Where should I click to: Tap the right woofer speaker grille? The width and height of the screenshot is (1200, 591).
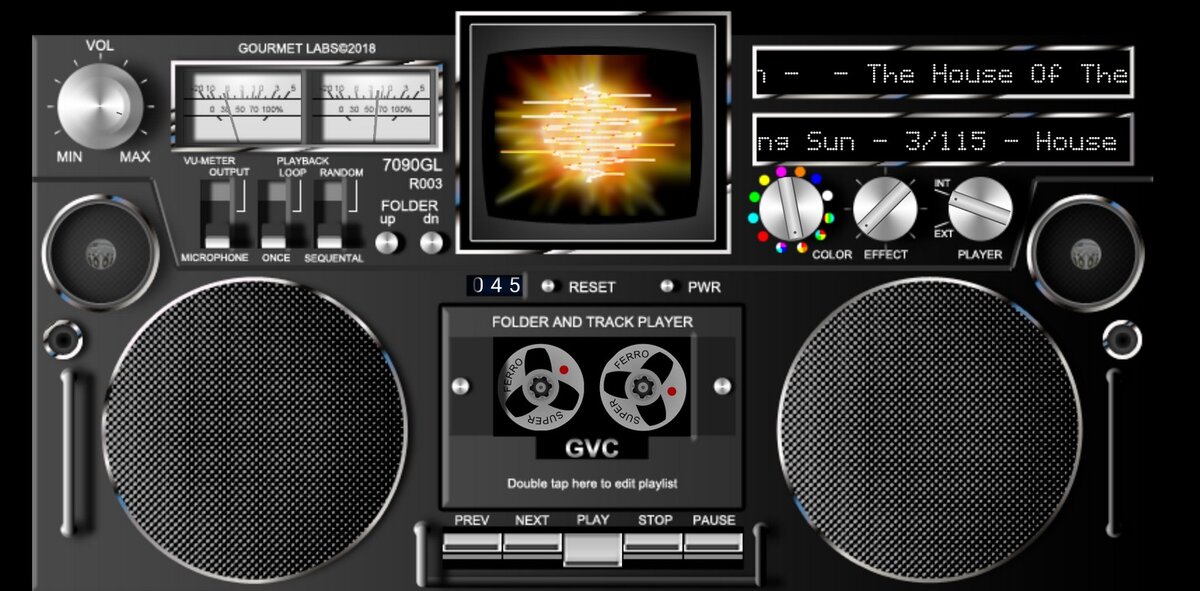(x=929, y=430)
